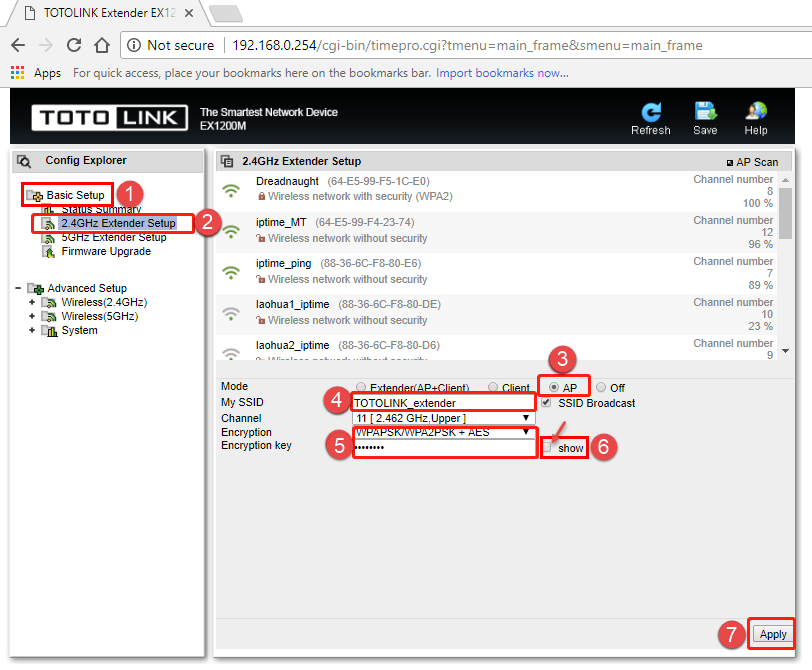The height and width of the screenshot is (670, 812).
Task: Select laohua2_iptime network entry
Action: [497, 348]
